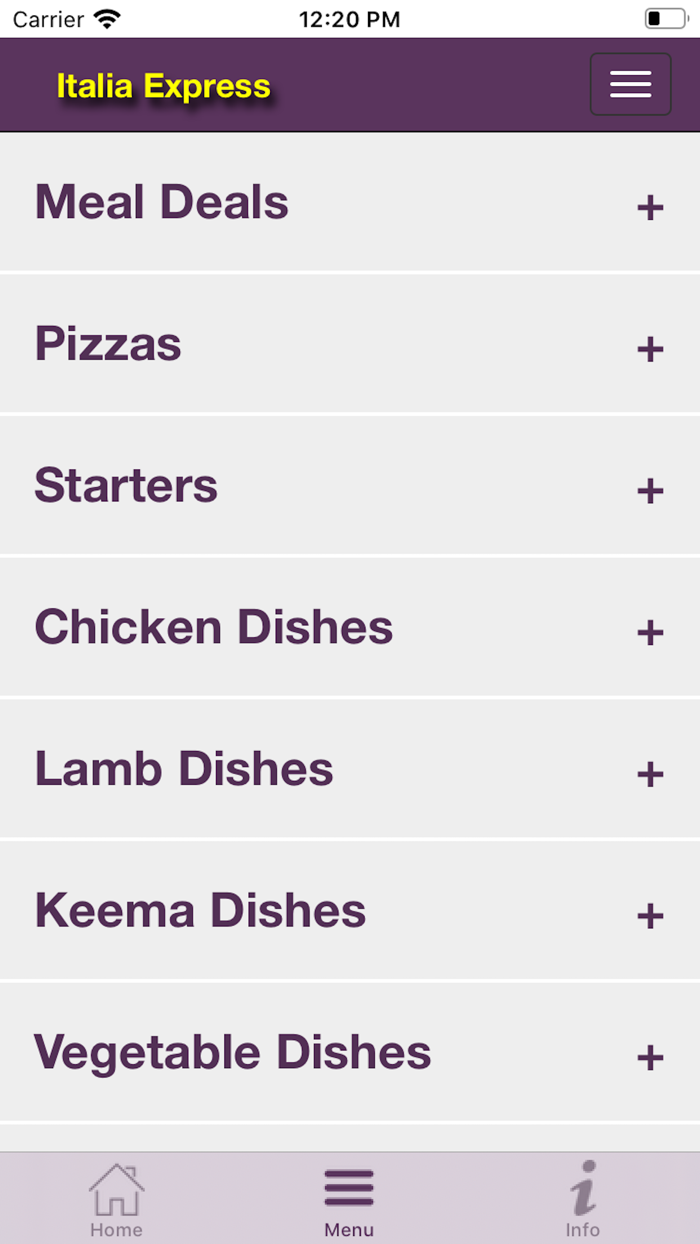
Task: Select the Pizzas category heading
Action: coord(108,345)
